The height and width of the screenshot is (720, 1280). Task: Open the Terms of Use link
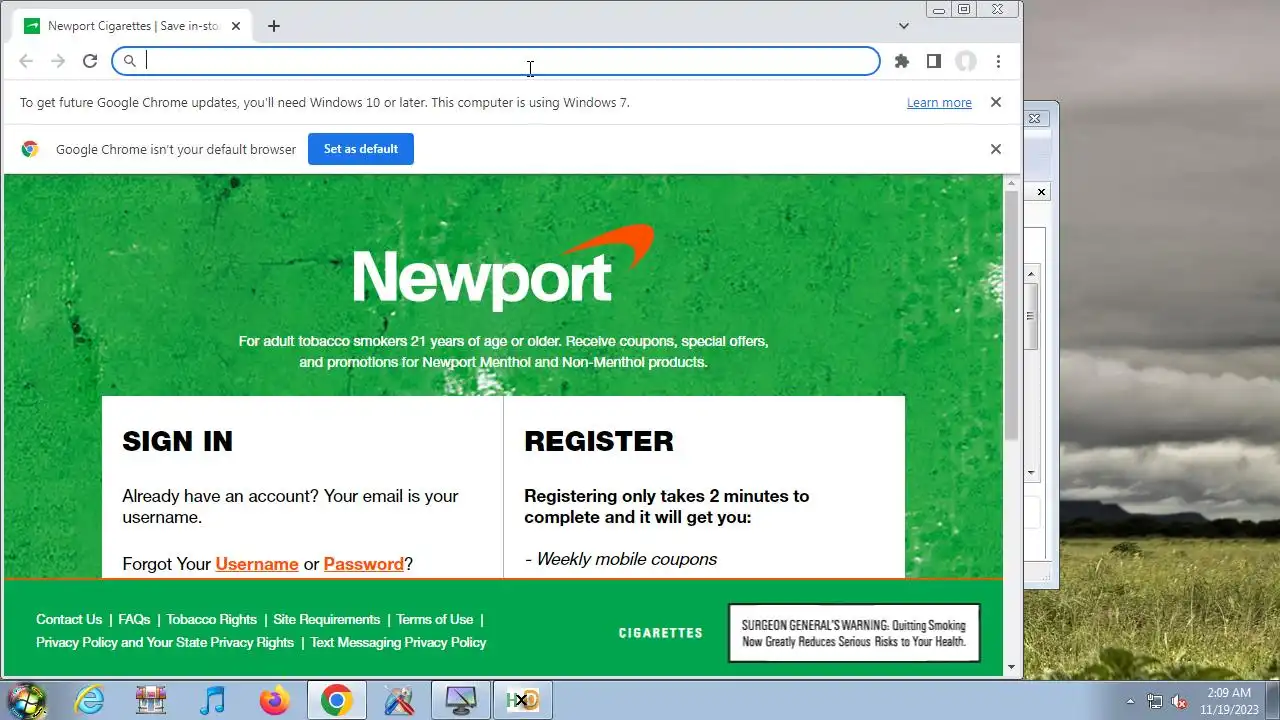435,619
